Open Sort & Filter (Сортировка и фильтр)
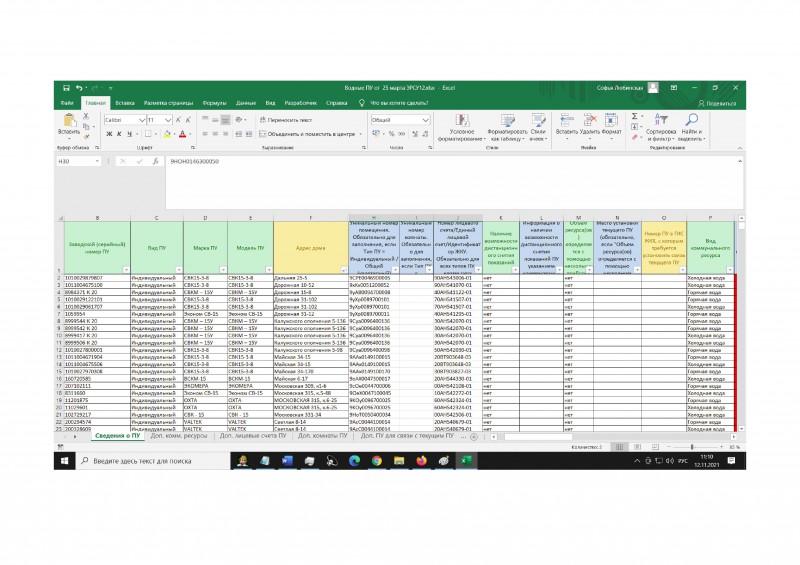800x565 pixels. [661, 128]
